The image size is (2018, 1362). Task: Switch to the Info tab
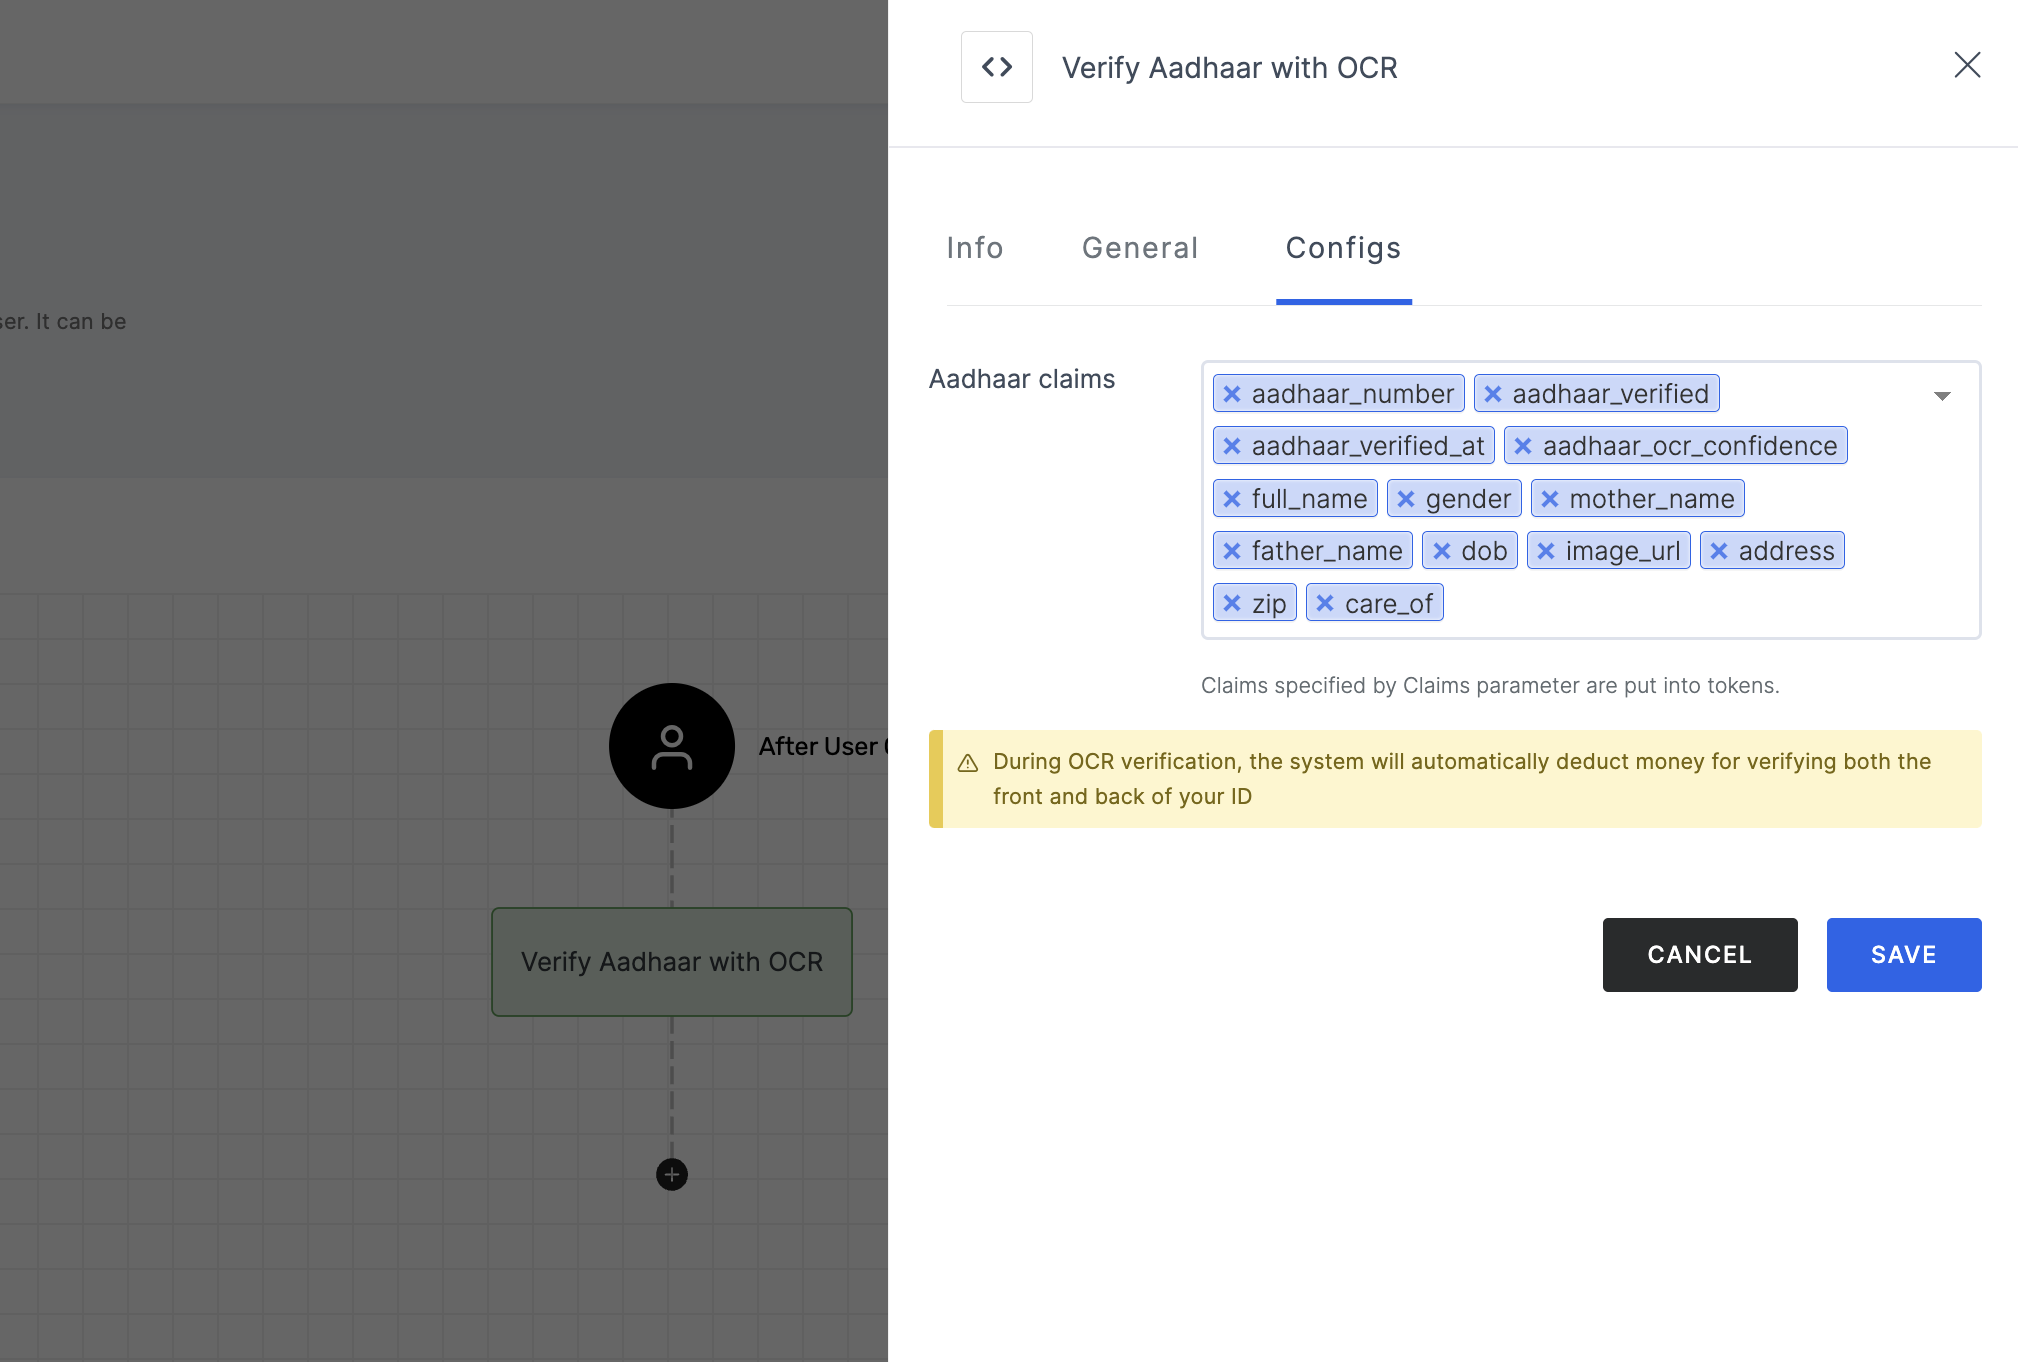[975, 248]
